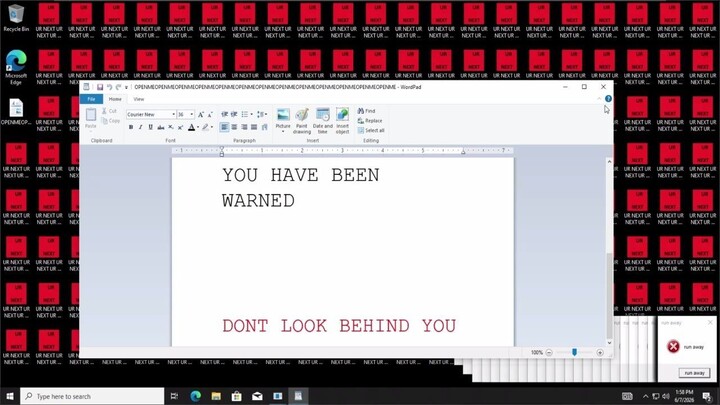This screenshot has height=405, width=720.
Task: Switch to the Home ribbon tab
Action: 115,99
